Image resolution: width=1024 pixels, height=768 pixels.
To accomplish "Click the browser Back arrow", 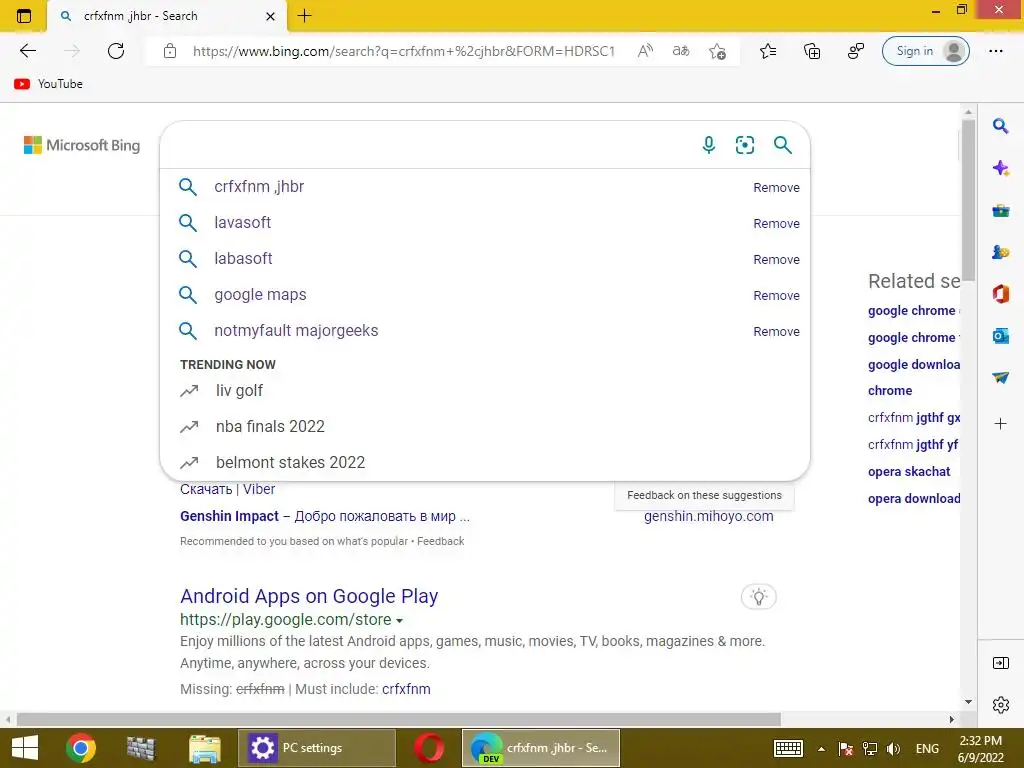I will pyautogui.click(x=28, y=51).
